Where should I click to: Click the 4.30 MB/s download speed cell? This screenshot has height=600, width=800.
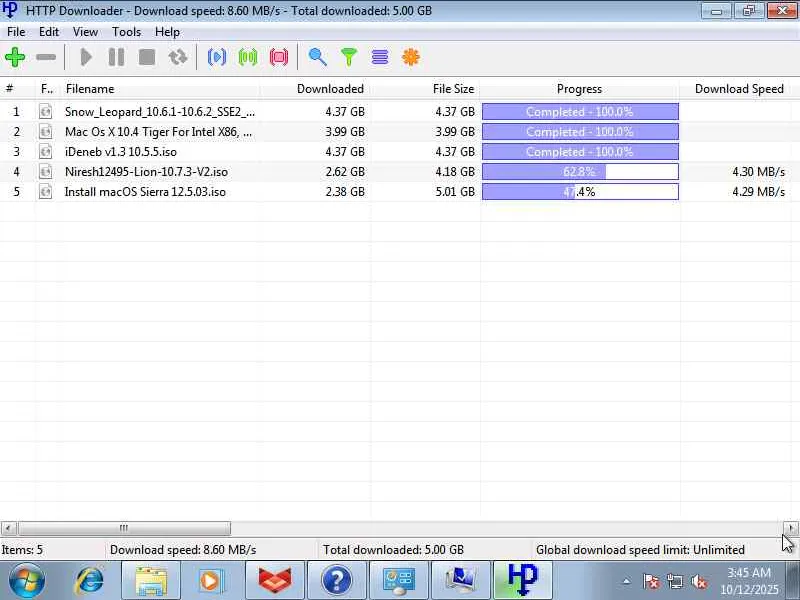coord(758,172)
